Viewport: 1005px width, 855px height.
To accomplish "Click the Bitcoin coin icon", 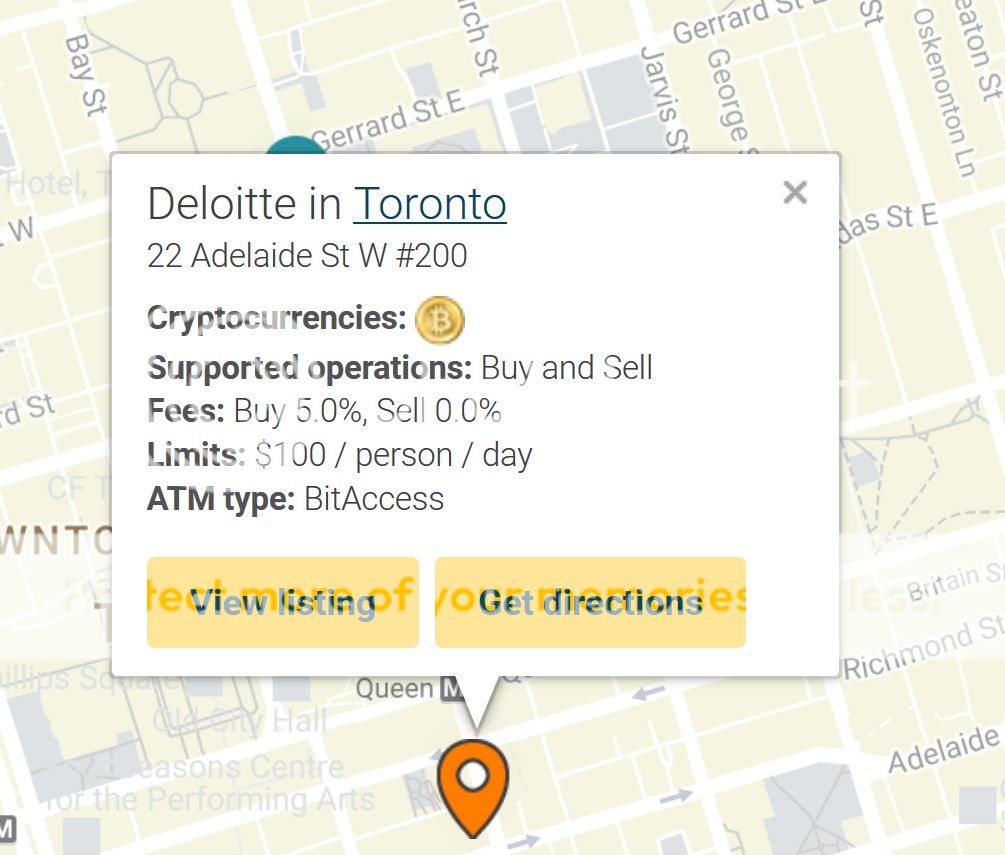I will tap(440, 319).
